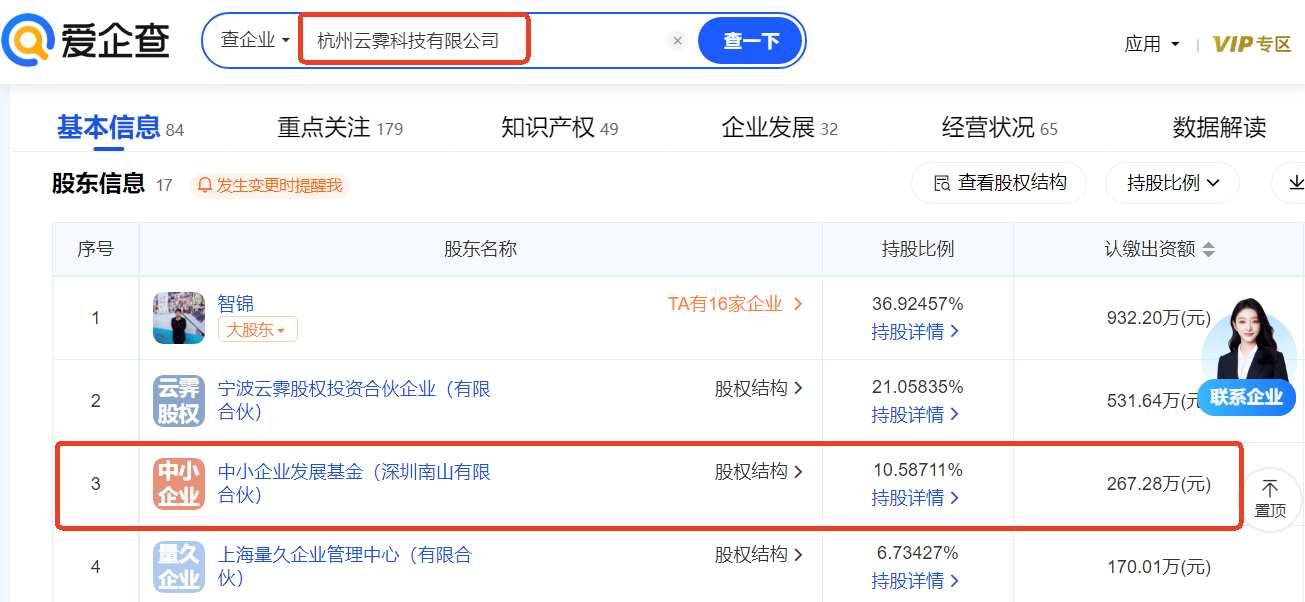Screen dimensions: 1305x602
Task: Clear the search box with the X icon
Action: (677, 41)
